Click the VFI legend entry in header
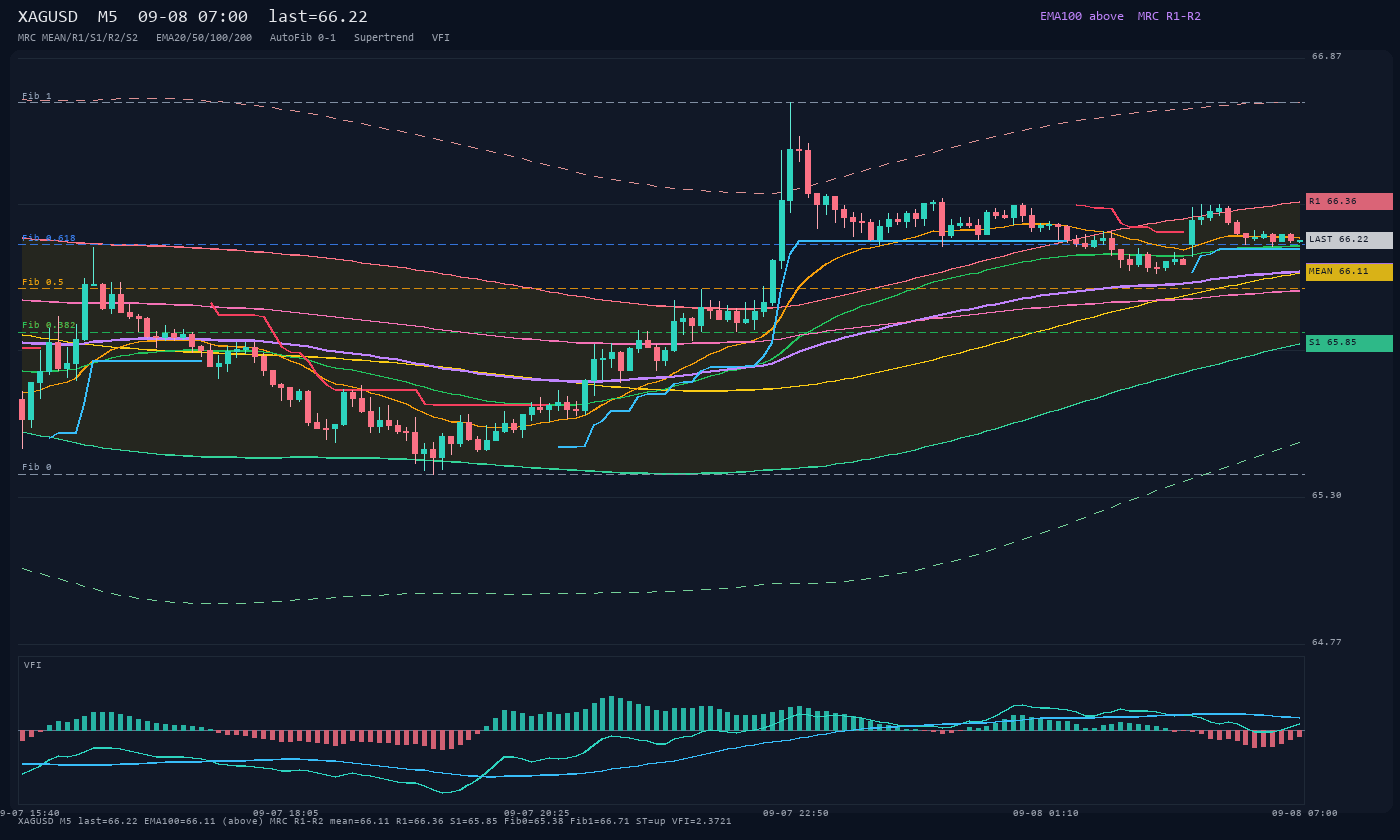The height and width of the screenshot is (840, 1400). point(441,38)
